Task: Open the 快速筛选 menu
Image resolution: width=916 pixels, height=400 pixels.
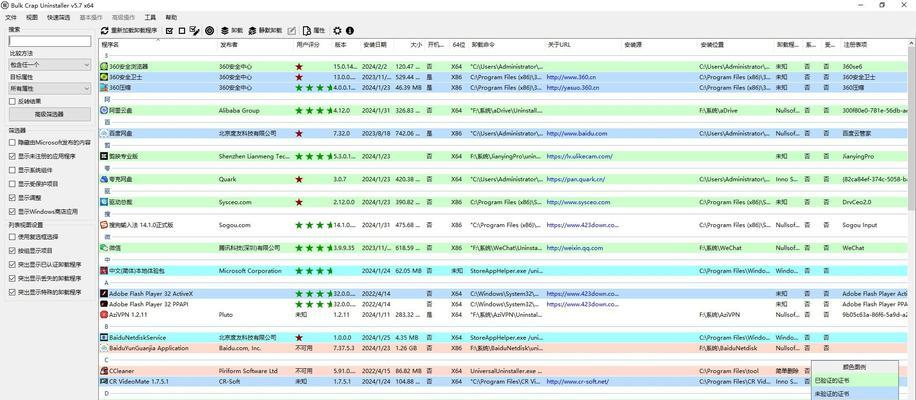Action: [x=58, y=18]
